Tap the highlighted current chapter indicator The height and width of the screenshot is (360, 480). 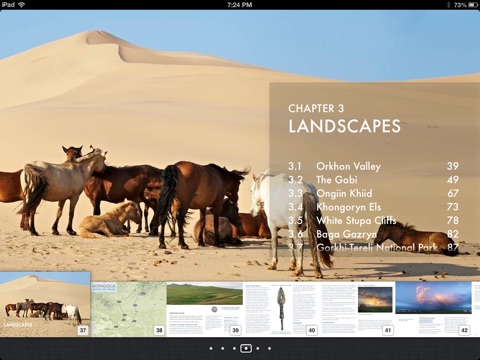[x=246, y=348]
